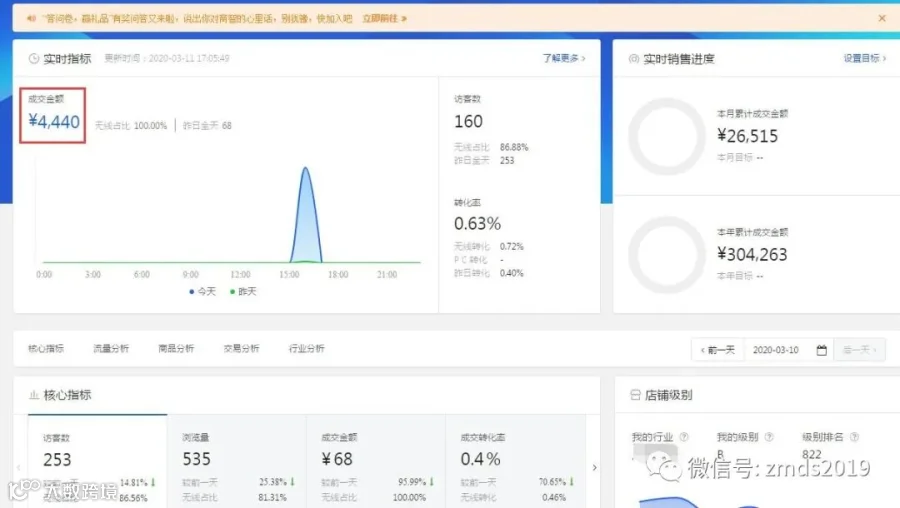Toggle the 今天 chart legend
Screen dimensions: 900x508
click(x=202, y=292)
